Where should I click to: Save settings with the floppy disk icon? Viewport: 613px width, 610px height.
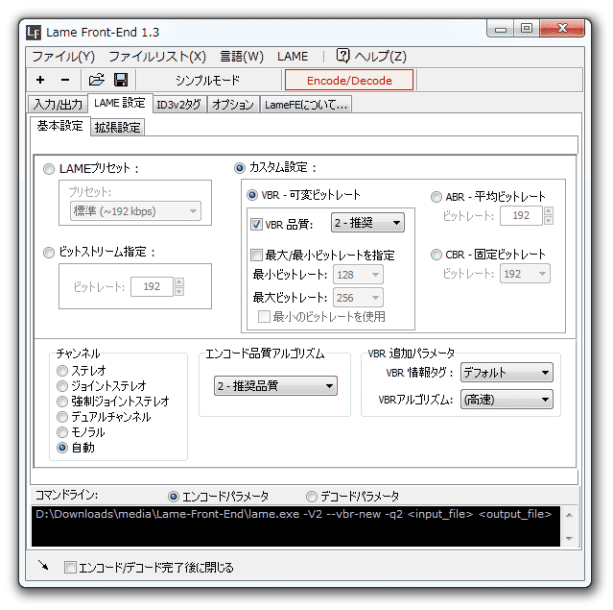(121, 80)
